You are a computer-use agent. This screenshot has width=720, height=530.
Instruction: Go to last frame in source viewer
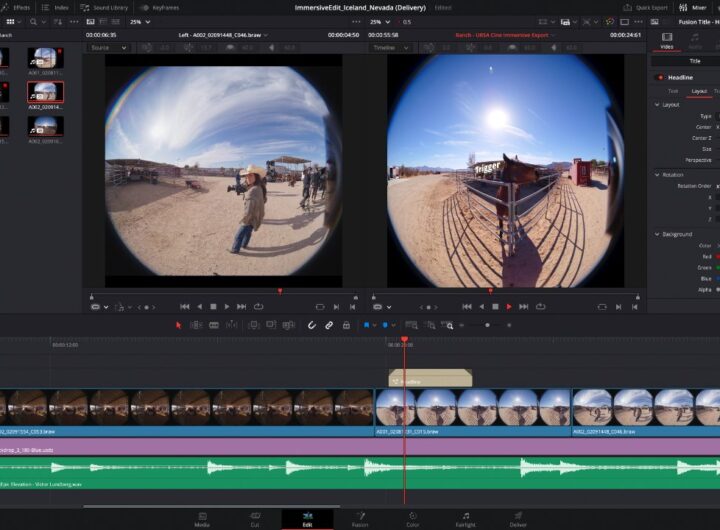pos(242,306)
